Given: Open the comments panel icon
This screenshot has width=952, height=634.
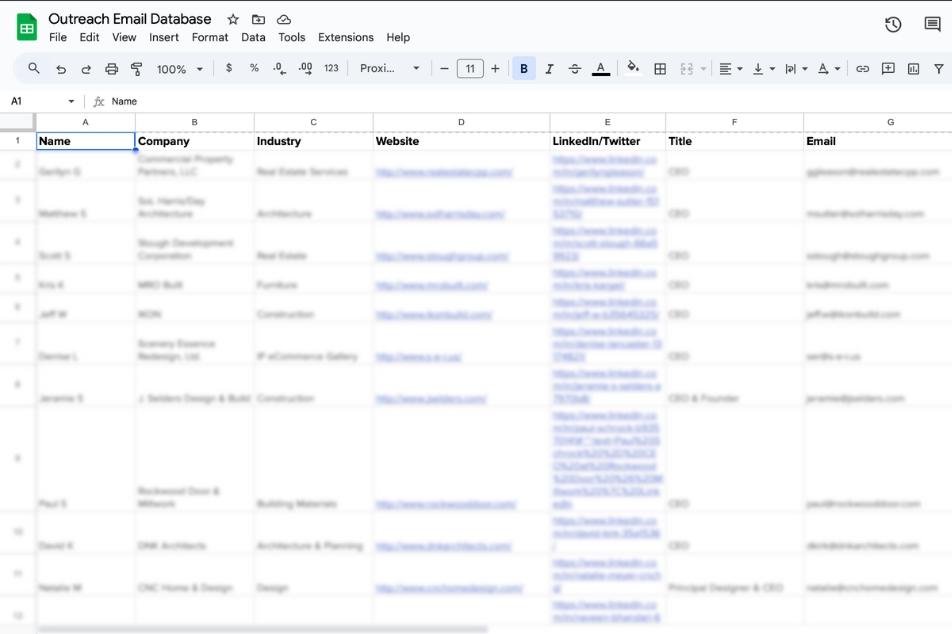Looking at the screenshot, I should (x=932, y=24).
